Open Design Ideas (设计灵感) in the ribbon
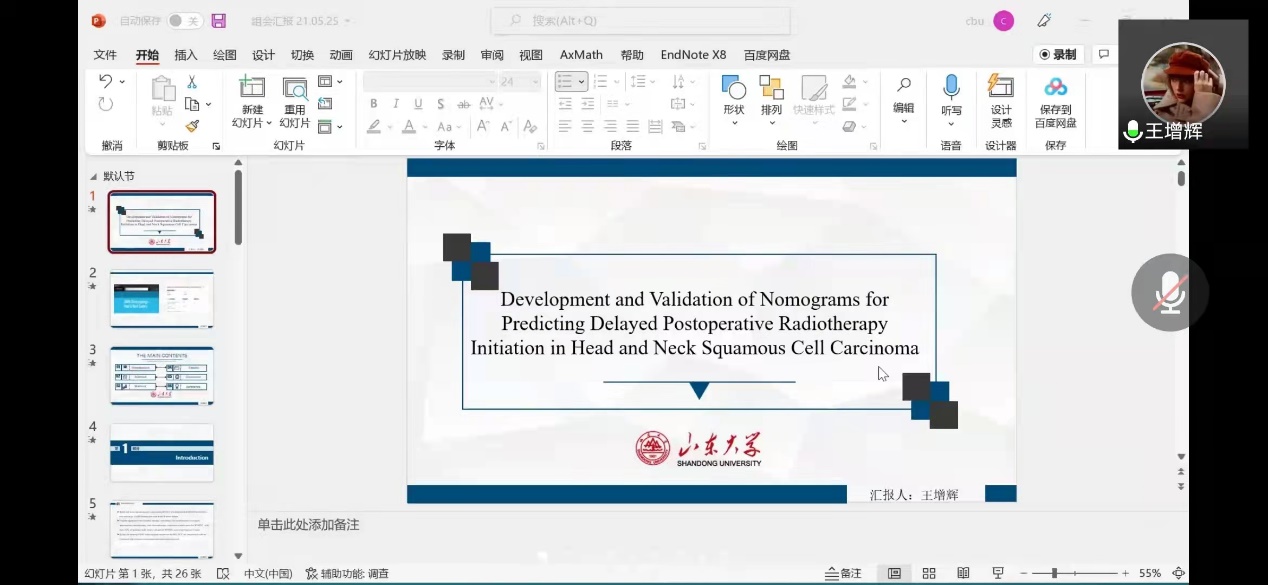The image size is (1268, 585). click(x=1000, y=88)
